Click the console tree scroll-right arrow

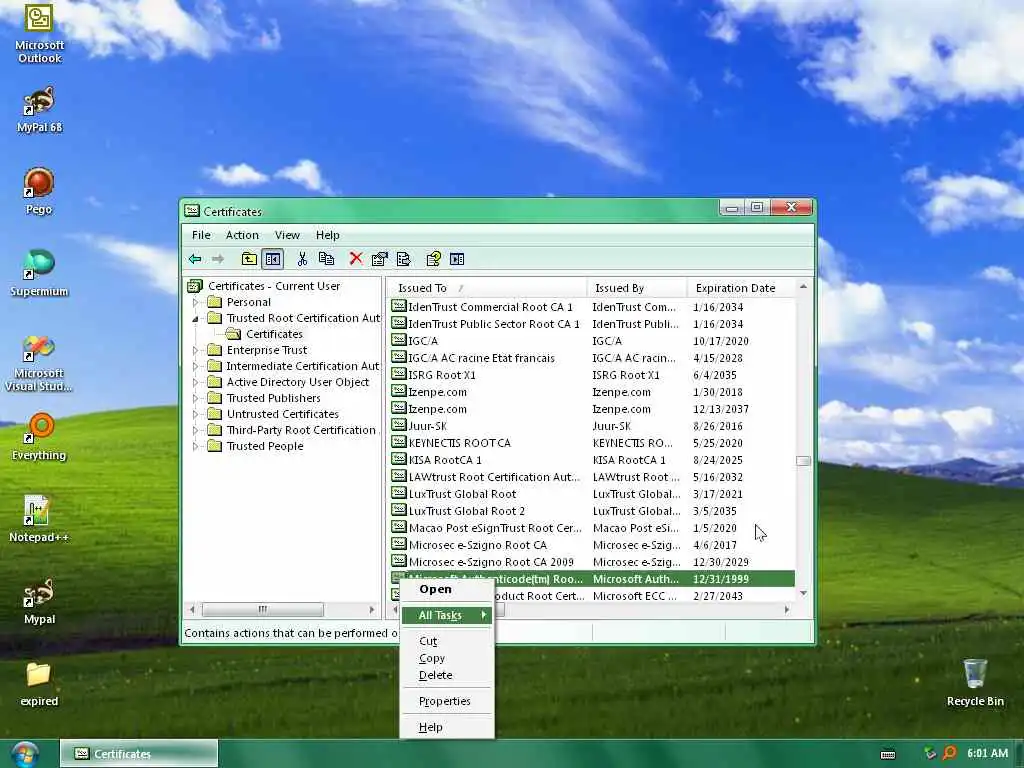pyautogui.click(x=372, y=609)
